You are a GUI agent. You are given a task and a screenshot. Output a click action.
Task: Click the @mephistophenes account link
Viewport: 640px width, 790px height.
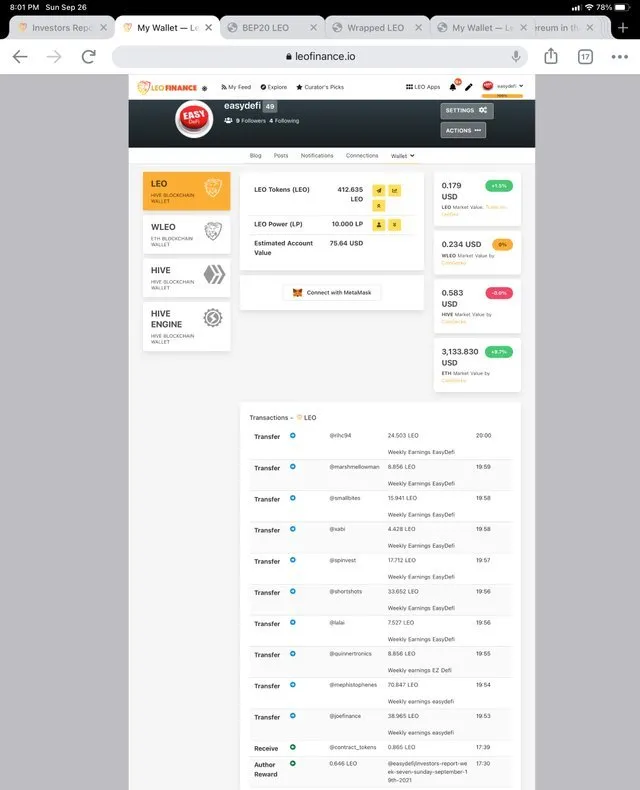pos(353,685)
